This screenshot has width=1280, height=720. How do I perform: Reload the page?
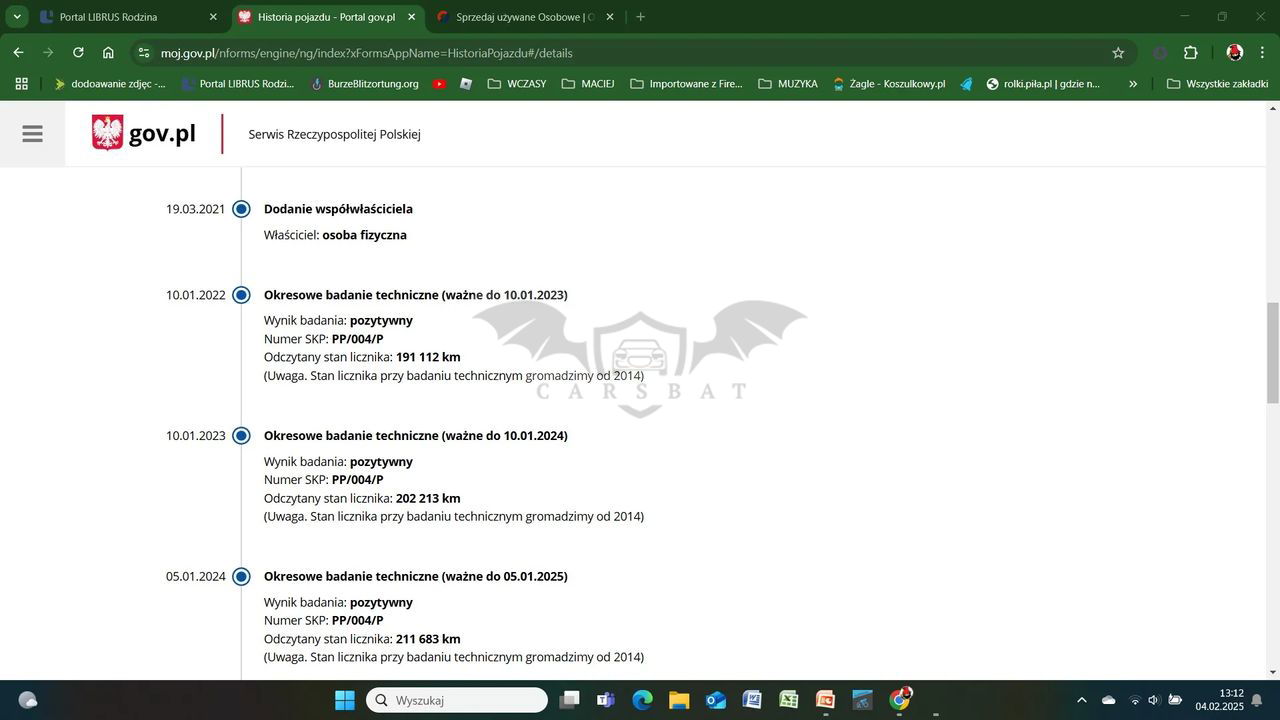tap(78, 53)
